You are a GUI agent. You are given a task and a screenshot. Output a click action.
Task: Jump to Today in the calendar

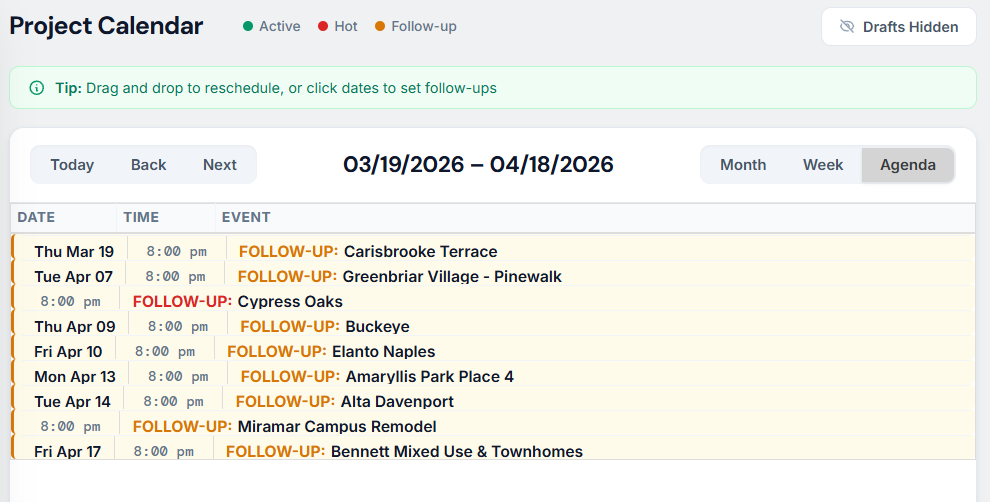click(x=72, y=165)
